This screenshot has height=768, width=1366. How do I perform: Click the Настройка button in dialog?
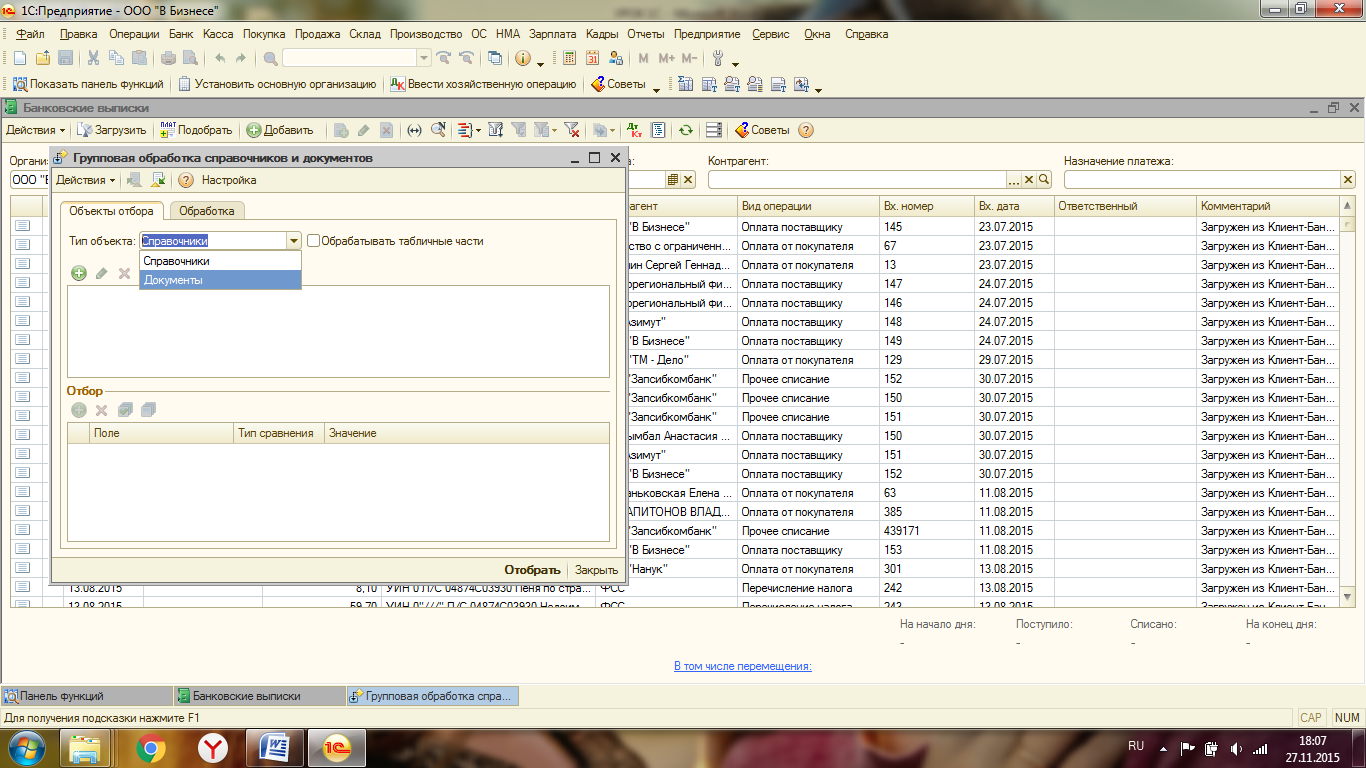point(229,180)
